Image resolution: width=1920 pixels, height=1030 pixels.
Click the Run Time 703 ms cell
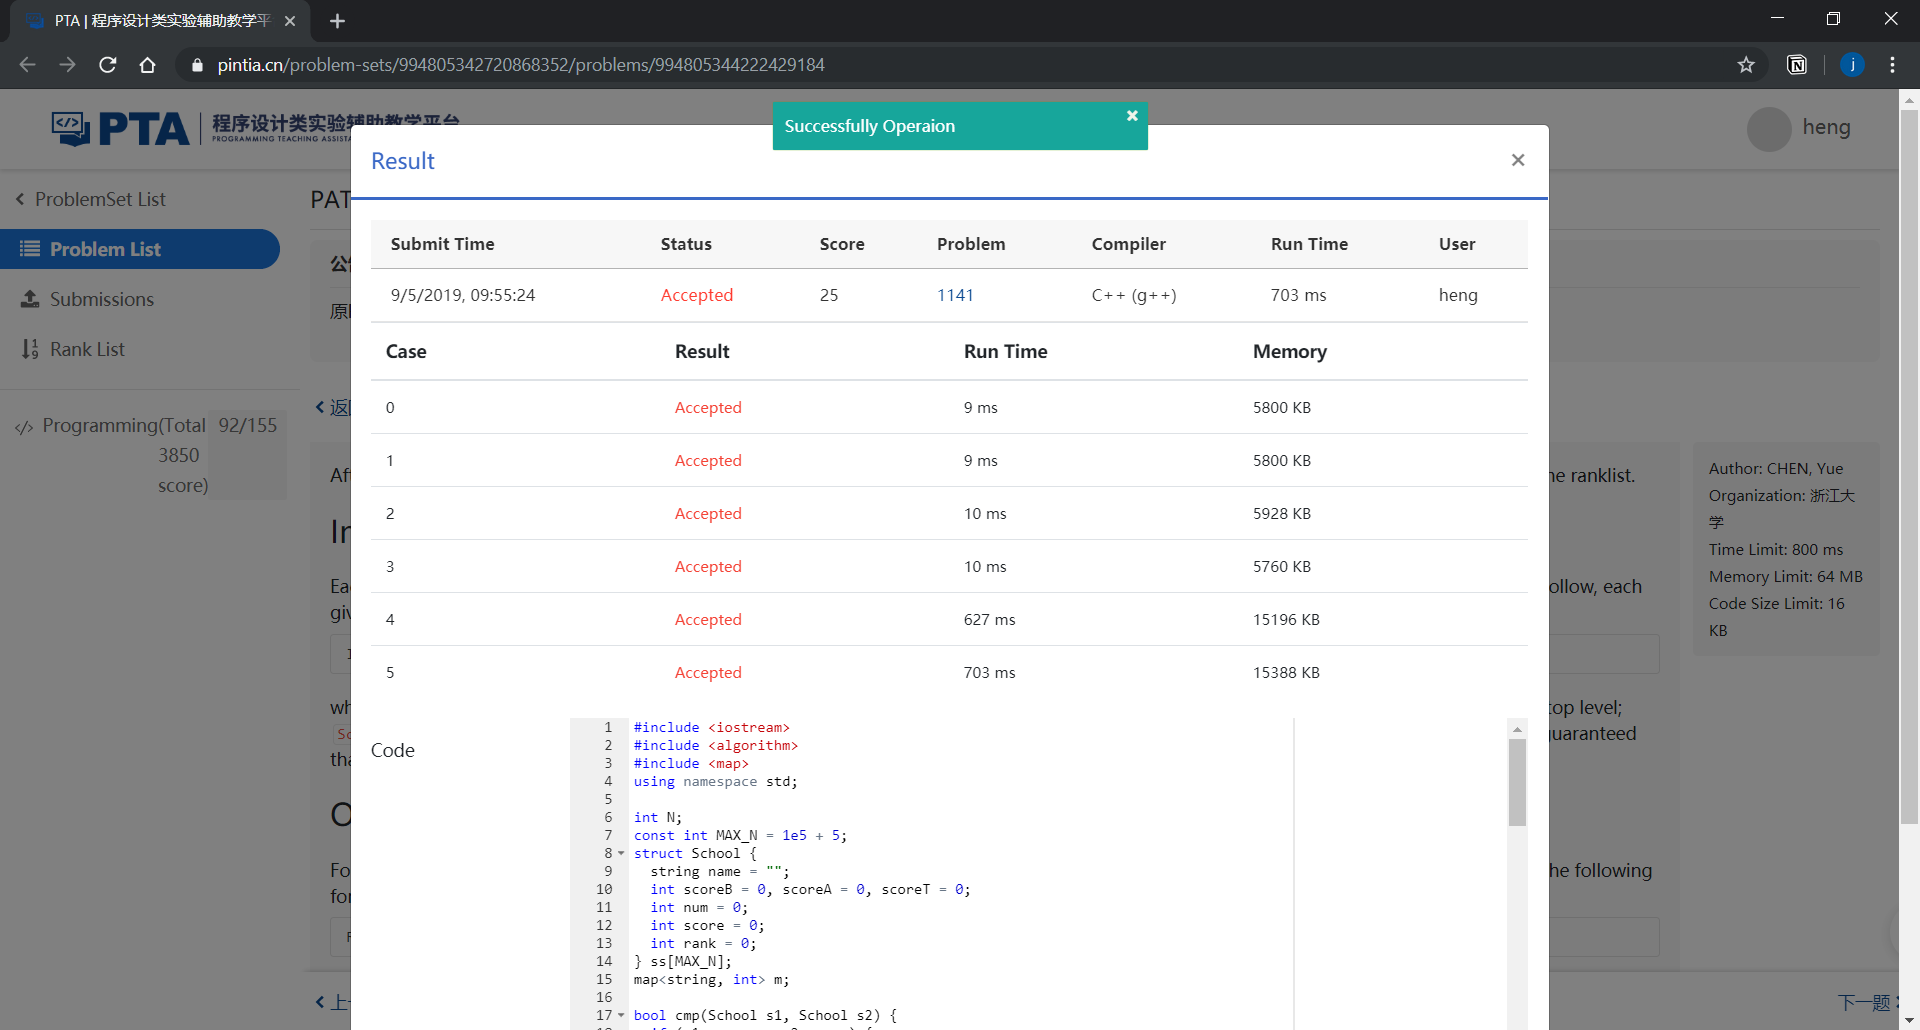pos(1298,295)
